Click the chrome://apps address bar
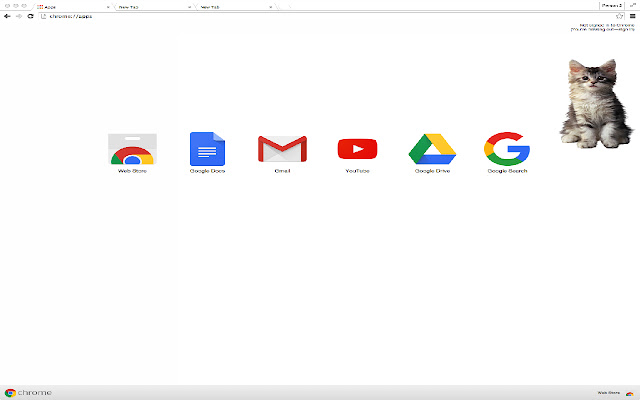 coord(331,16)
